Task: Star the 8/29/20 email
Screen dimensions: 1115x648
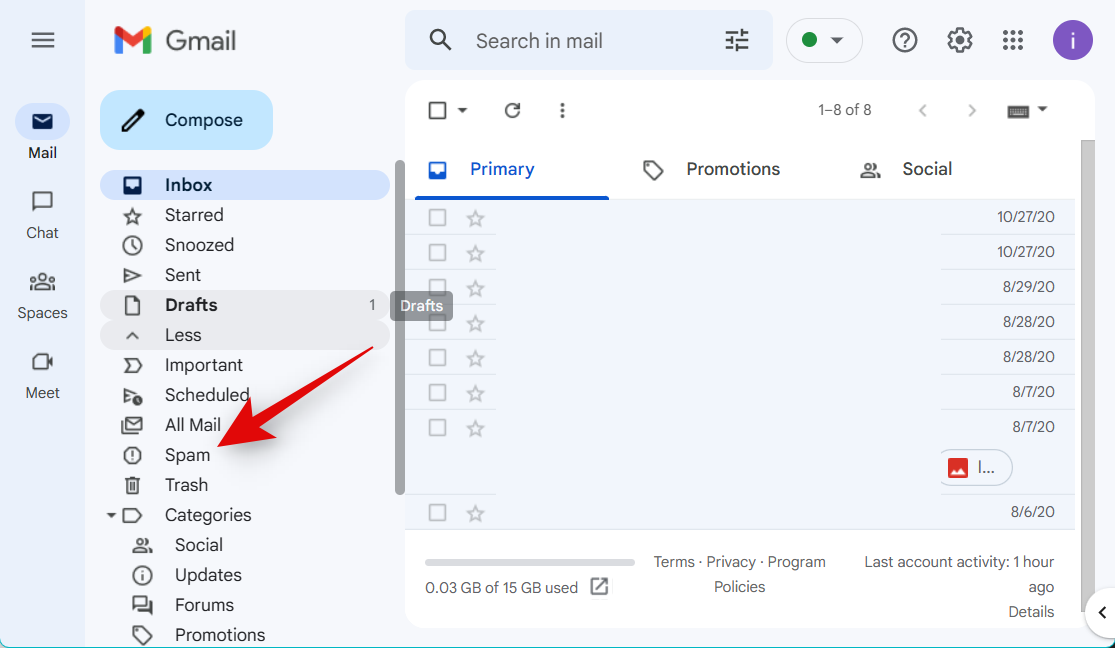Action: tap(476, 288)
